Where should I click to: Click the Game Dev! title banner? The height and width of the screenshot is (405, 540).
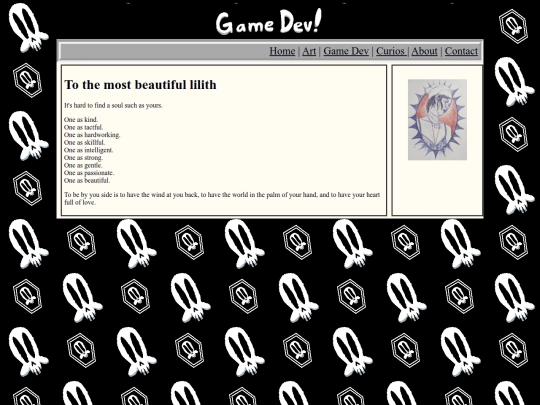pyautogui.click(x=269, y=22)
